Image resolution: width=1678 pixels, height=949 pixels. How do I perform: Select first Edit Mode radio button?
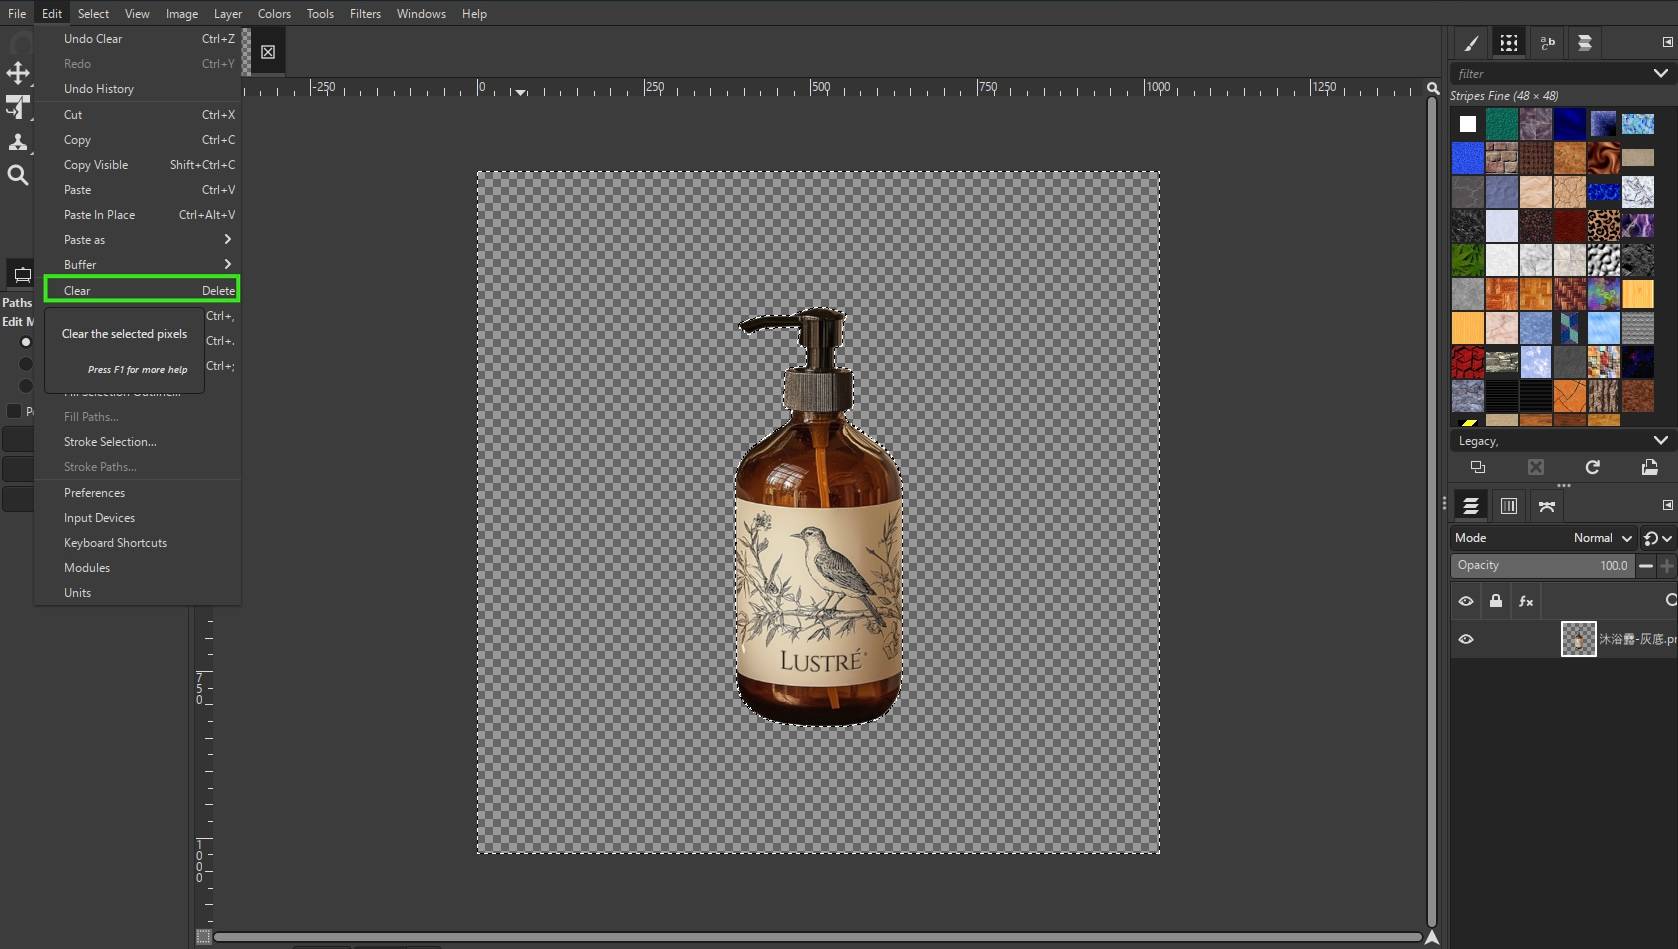tap(26, 342)
